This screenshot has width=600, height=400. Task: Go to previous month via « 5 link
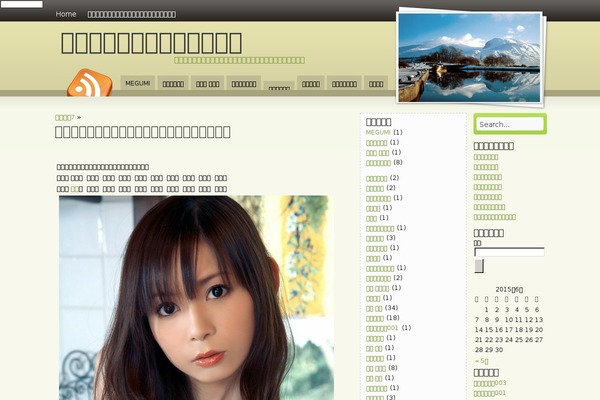(481, 361)
